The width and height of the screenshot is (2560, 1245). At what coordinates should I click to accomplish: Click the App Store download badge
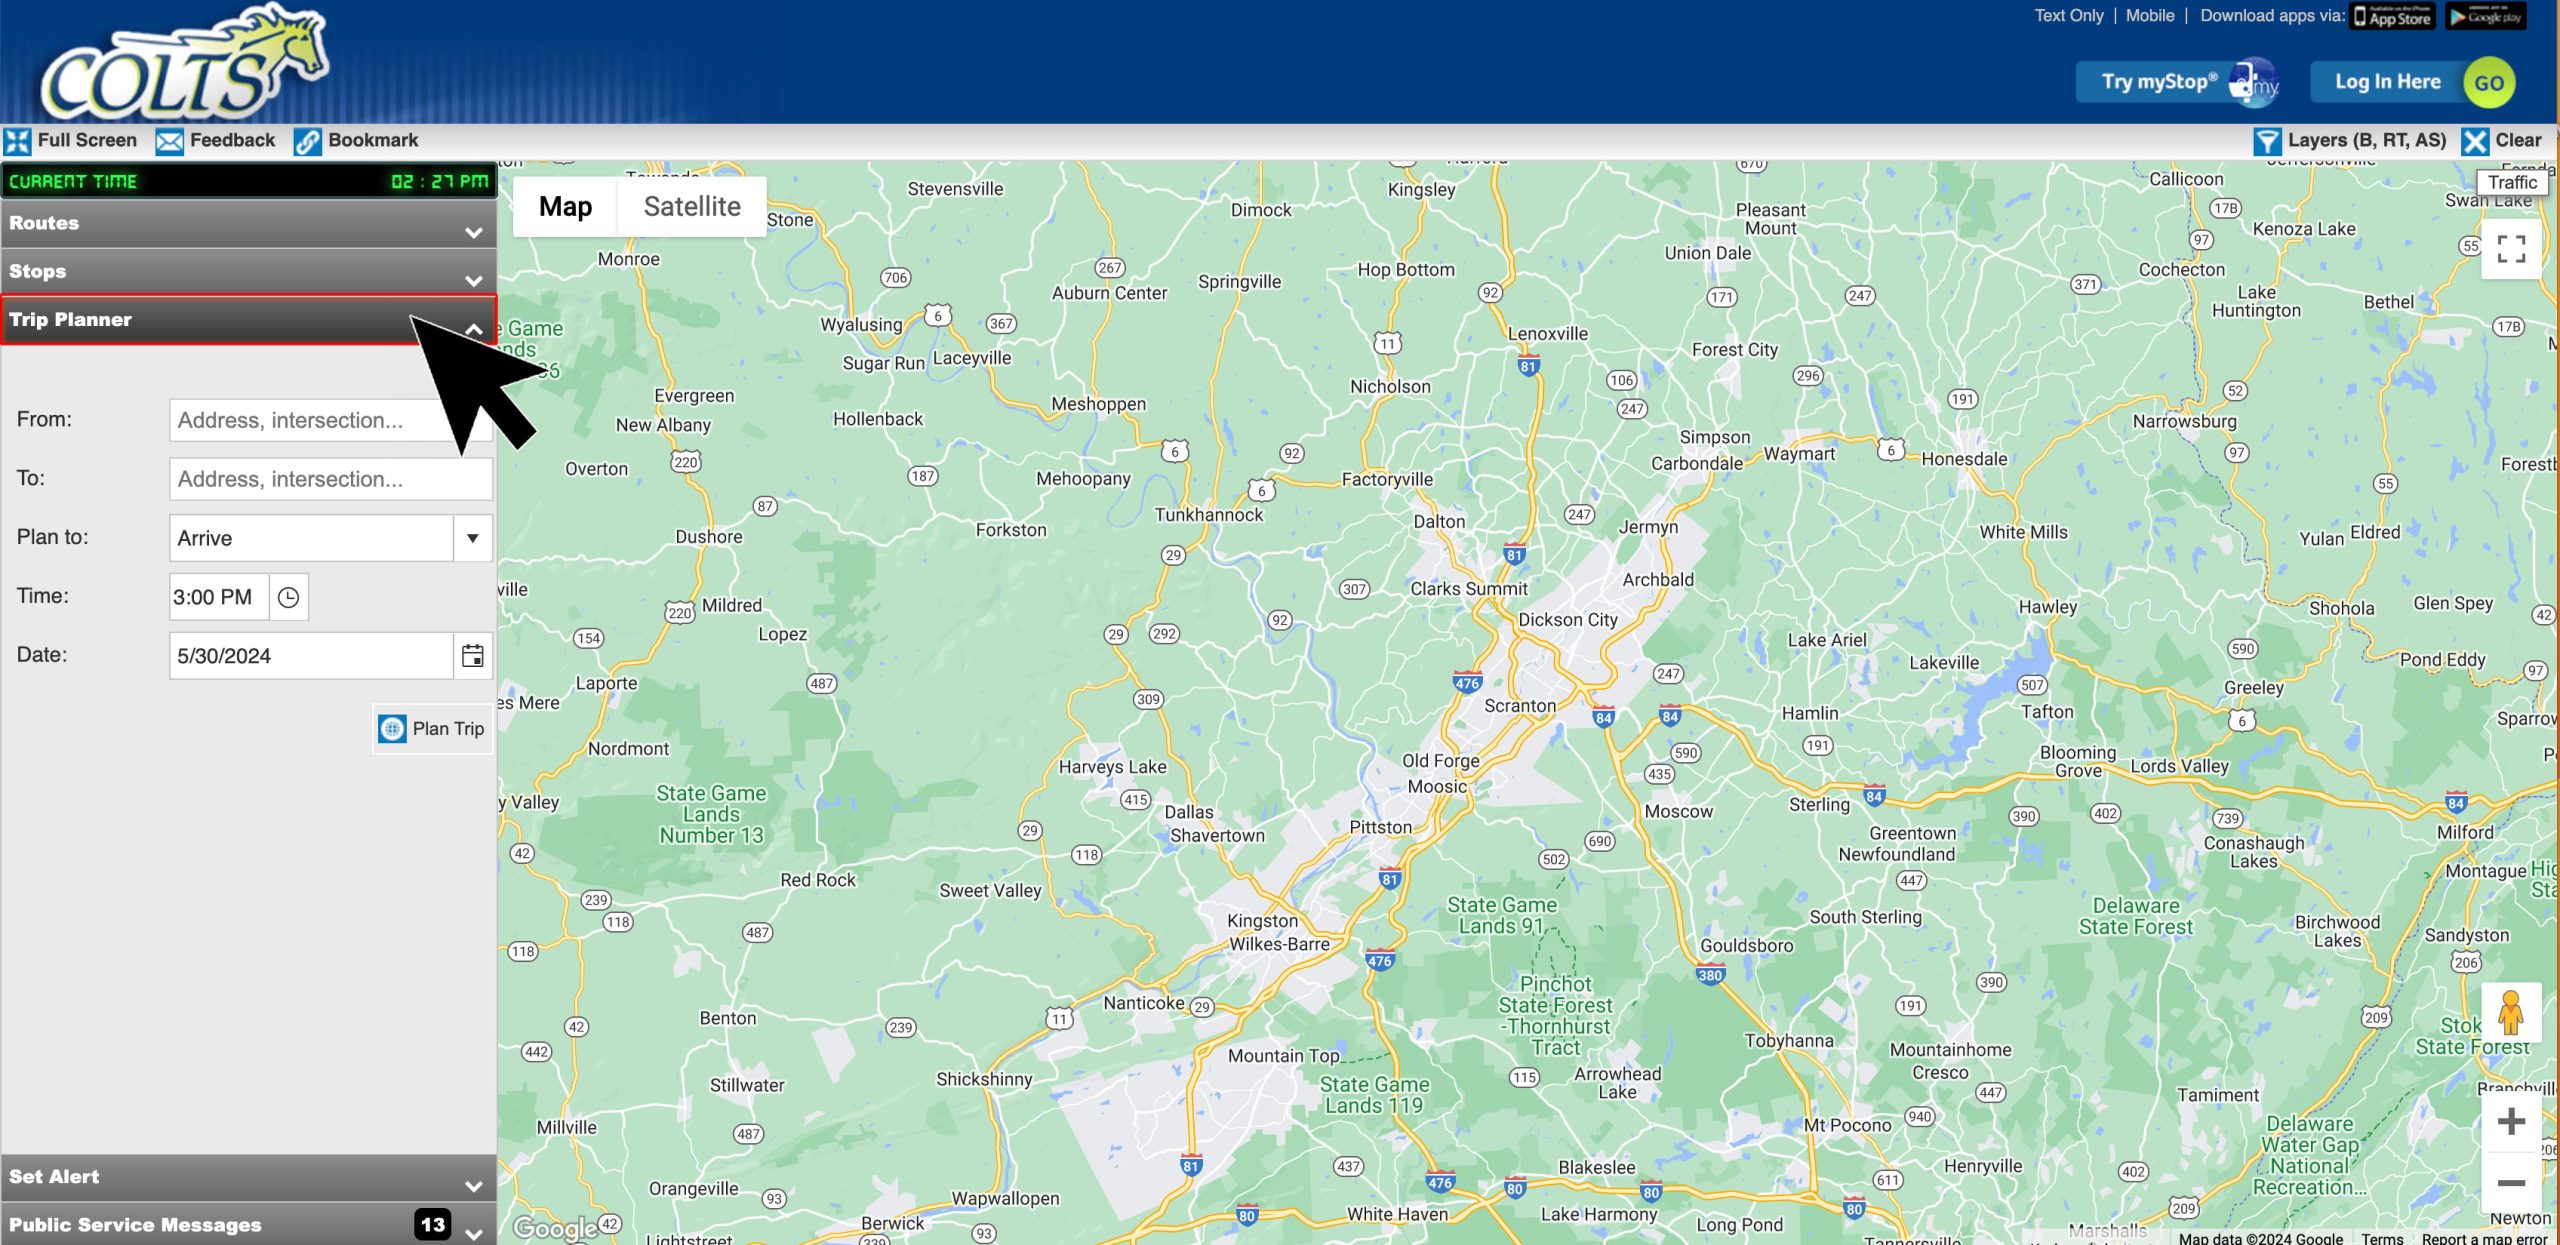coord(2391,15)
